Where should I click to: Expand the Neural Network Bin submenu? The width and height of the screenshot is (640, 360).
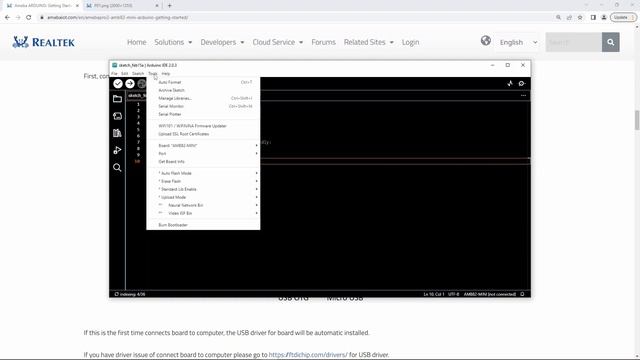(x=203, y=205)
